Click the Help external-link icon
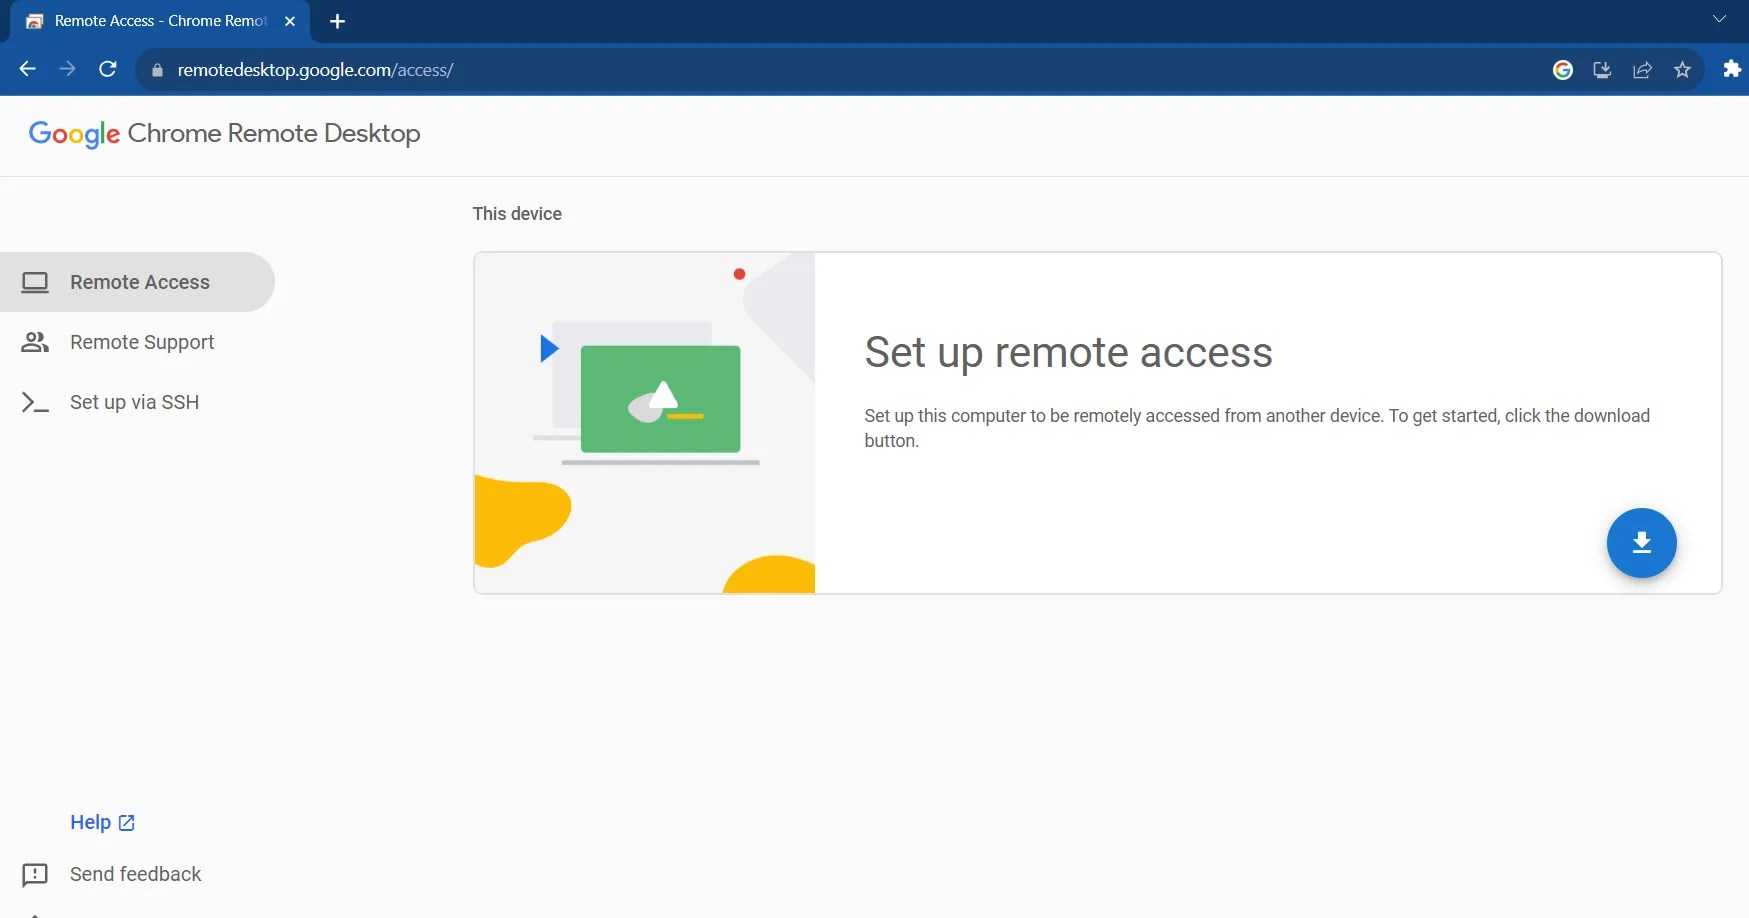1749x918 pixels. point(127,823)
